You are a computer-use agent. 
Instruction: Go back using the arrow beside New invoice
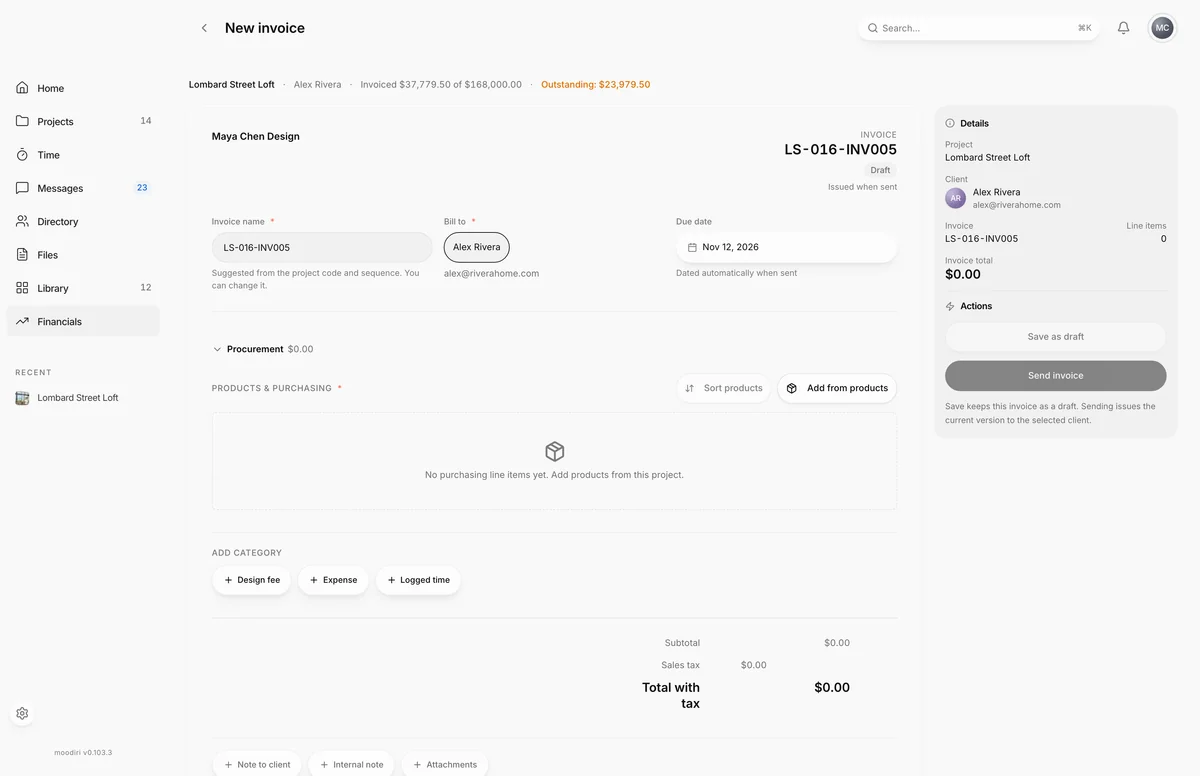pos(204,28)
